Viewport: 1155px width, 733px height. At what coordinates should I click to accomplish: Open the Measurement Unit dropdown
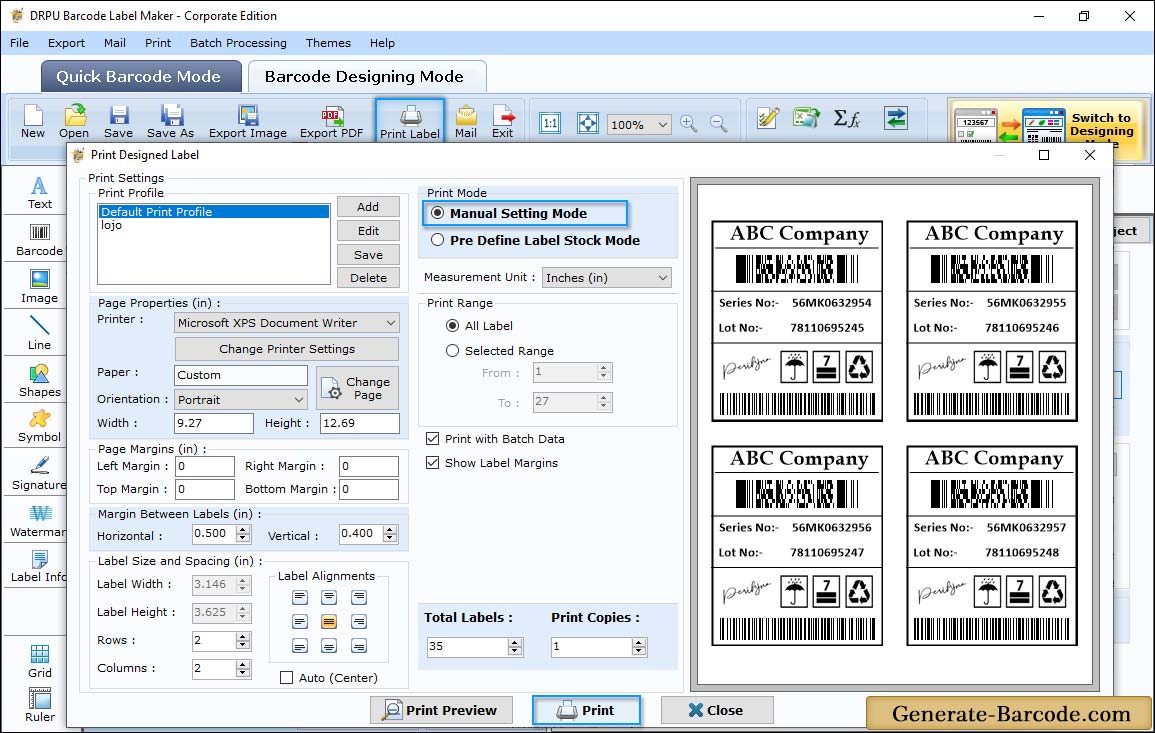coord(662,278)
